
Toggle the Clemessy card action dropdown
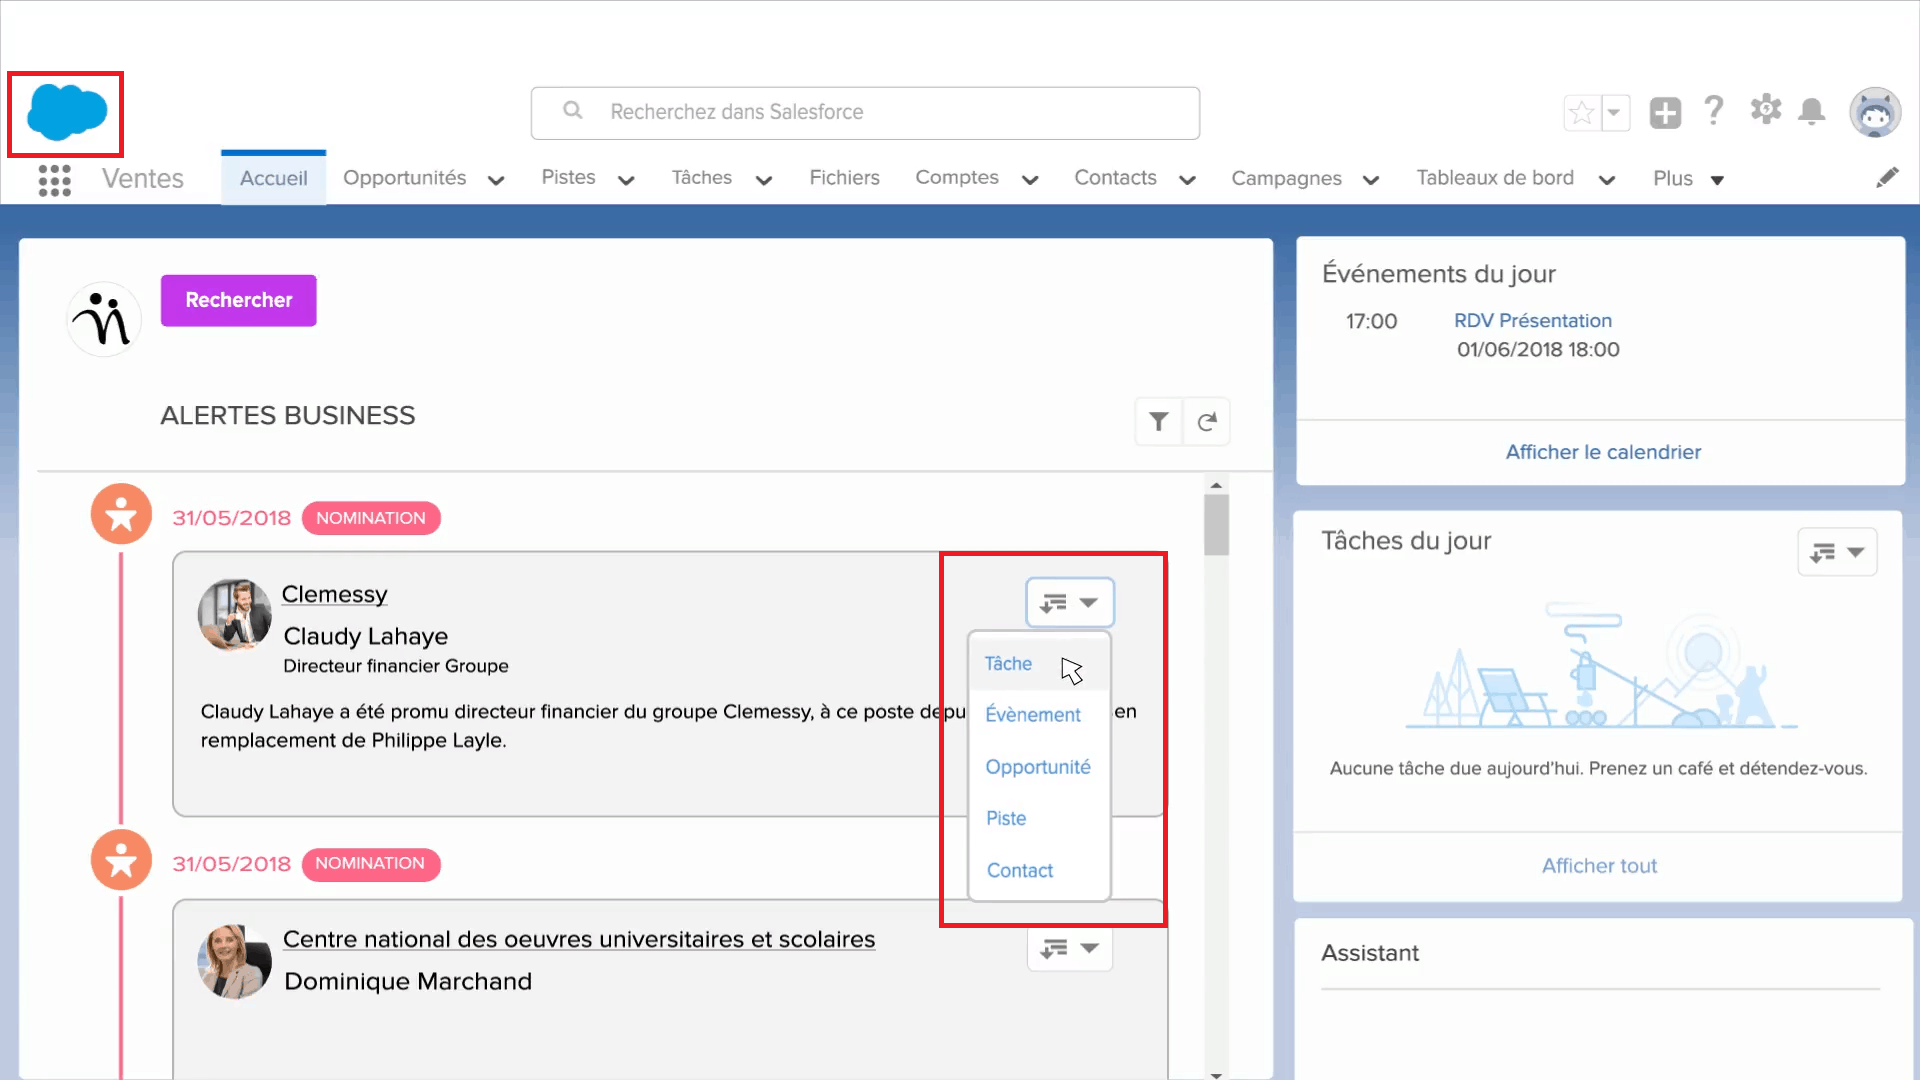click(1069, 602)
